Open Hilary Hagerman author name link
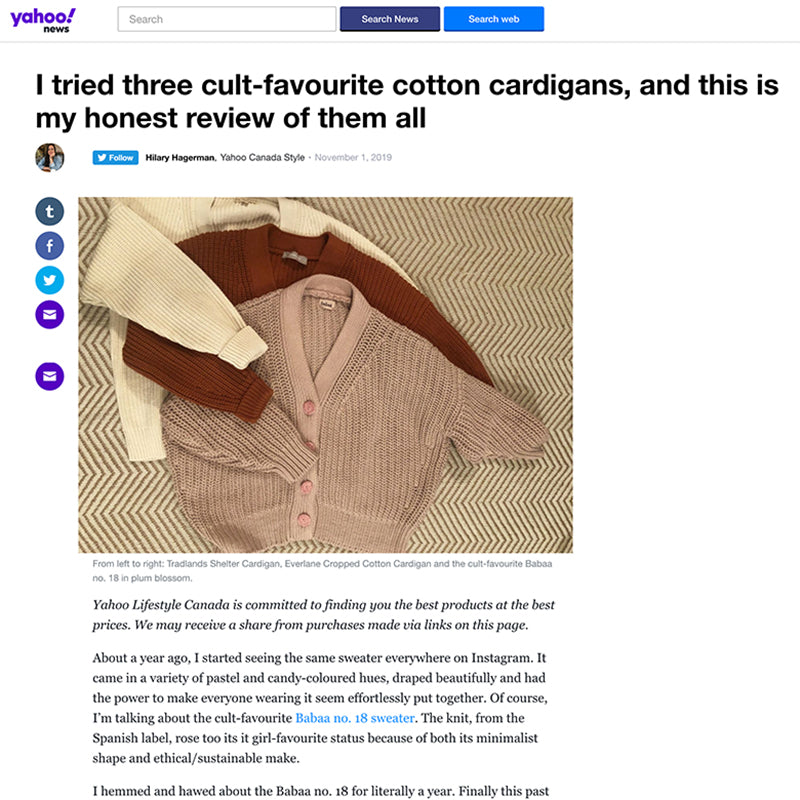 pyautogui.click(x=180, y=158)
